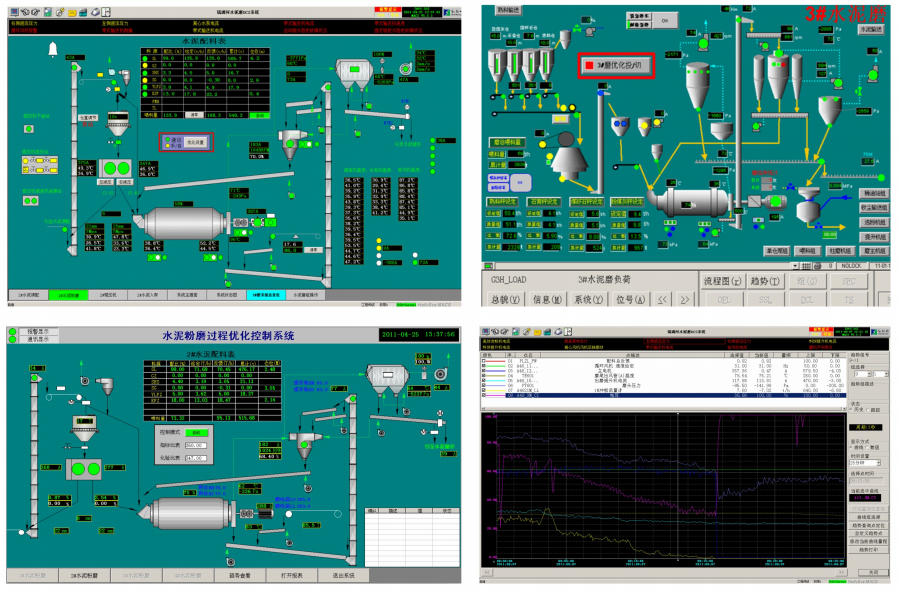Click the 3# ball mill drum graphic
The image size is (899, 591).
[x=693, y=201]
